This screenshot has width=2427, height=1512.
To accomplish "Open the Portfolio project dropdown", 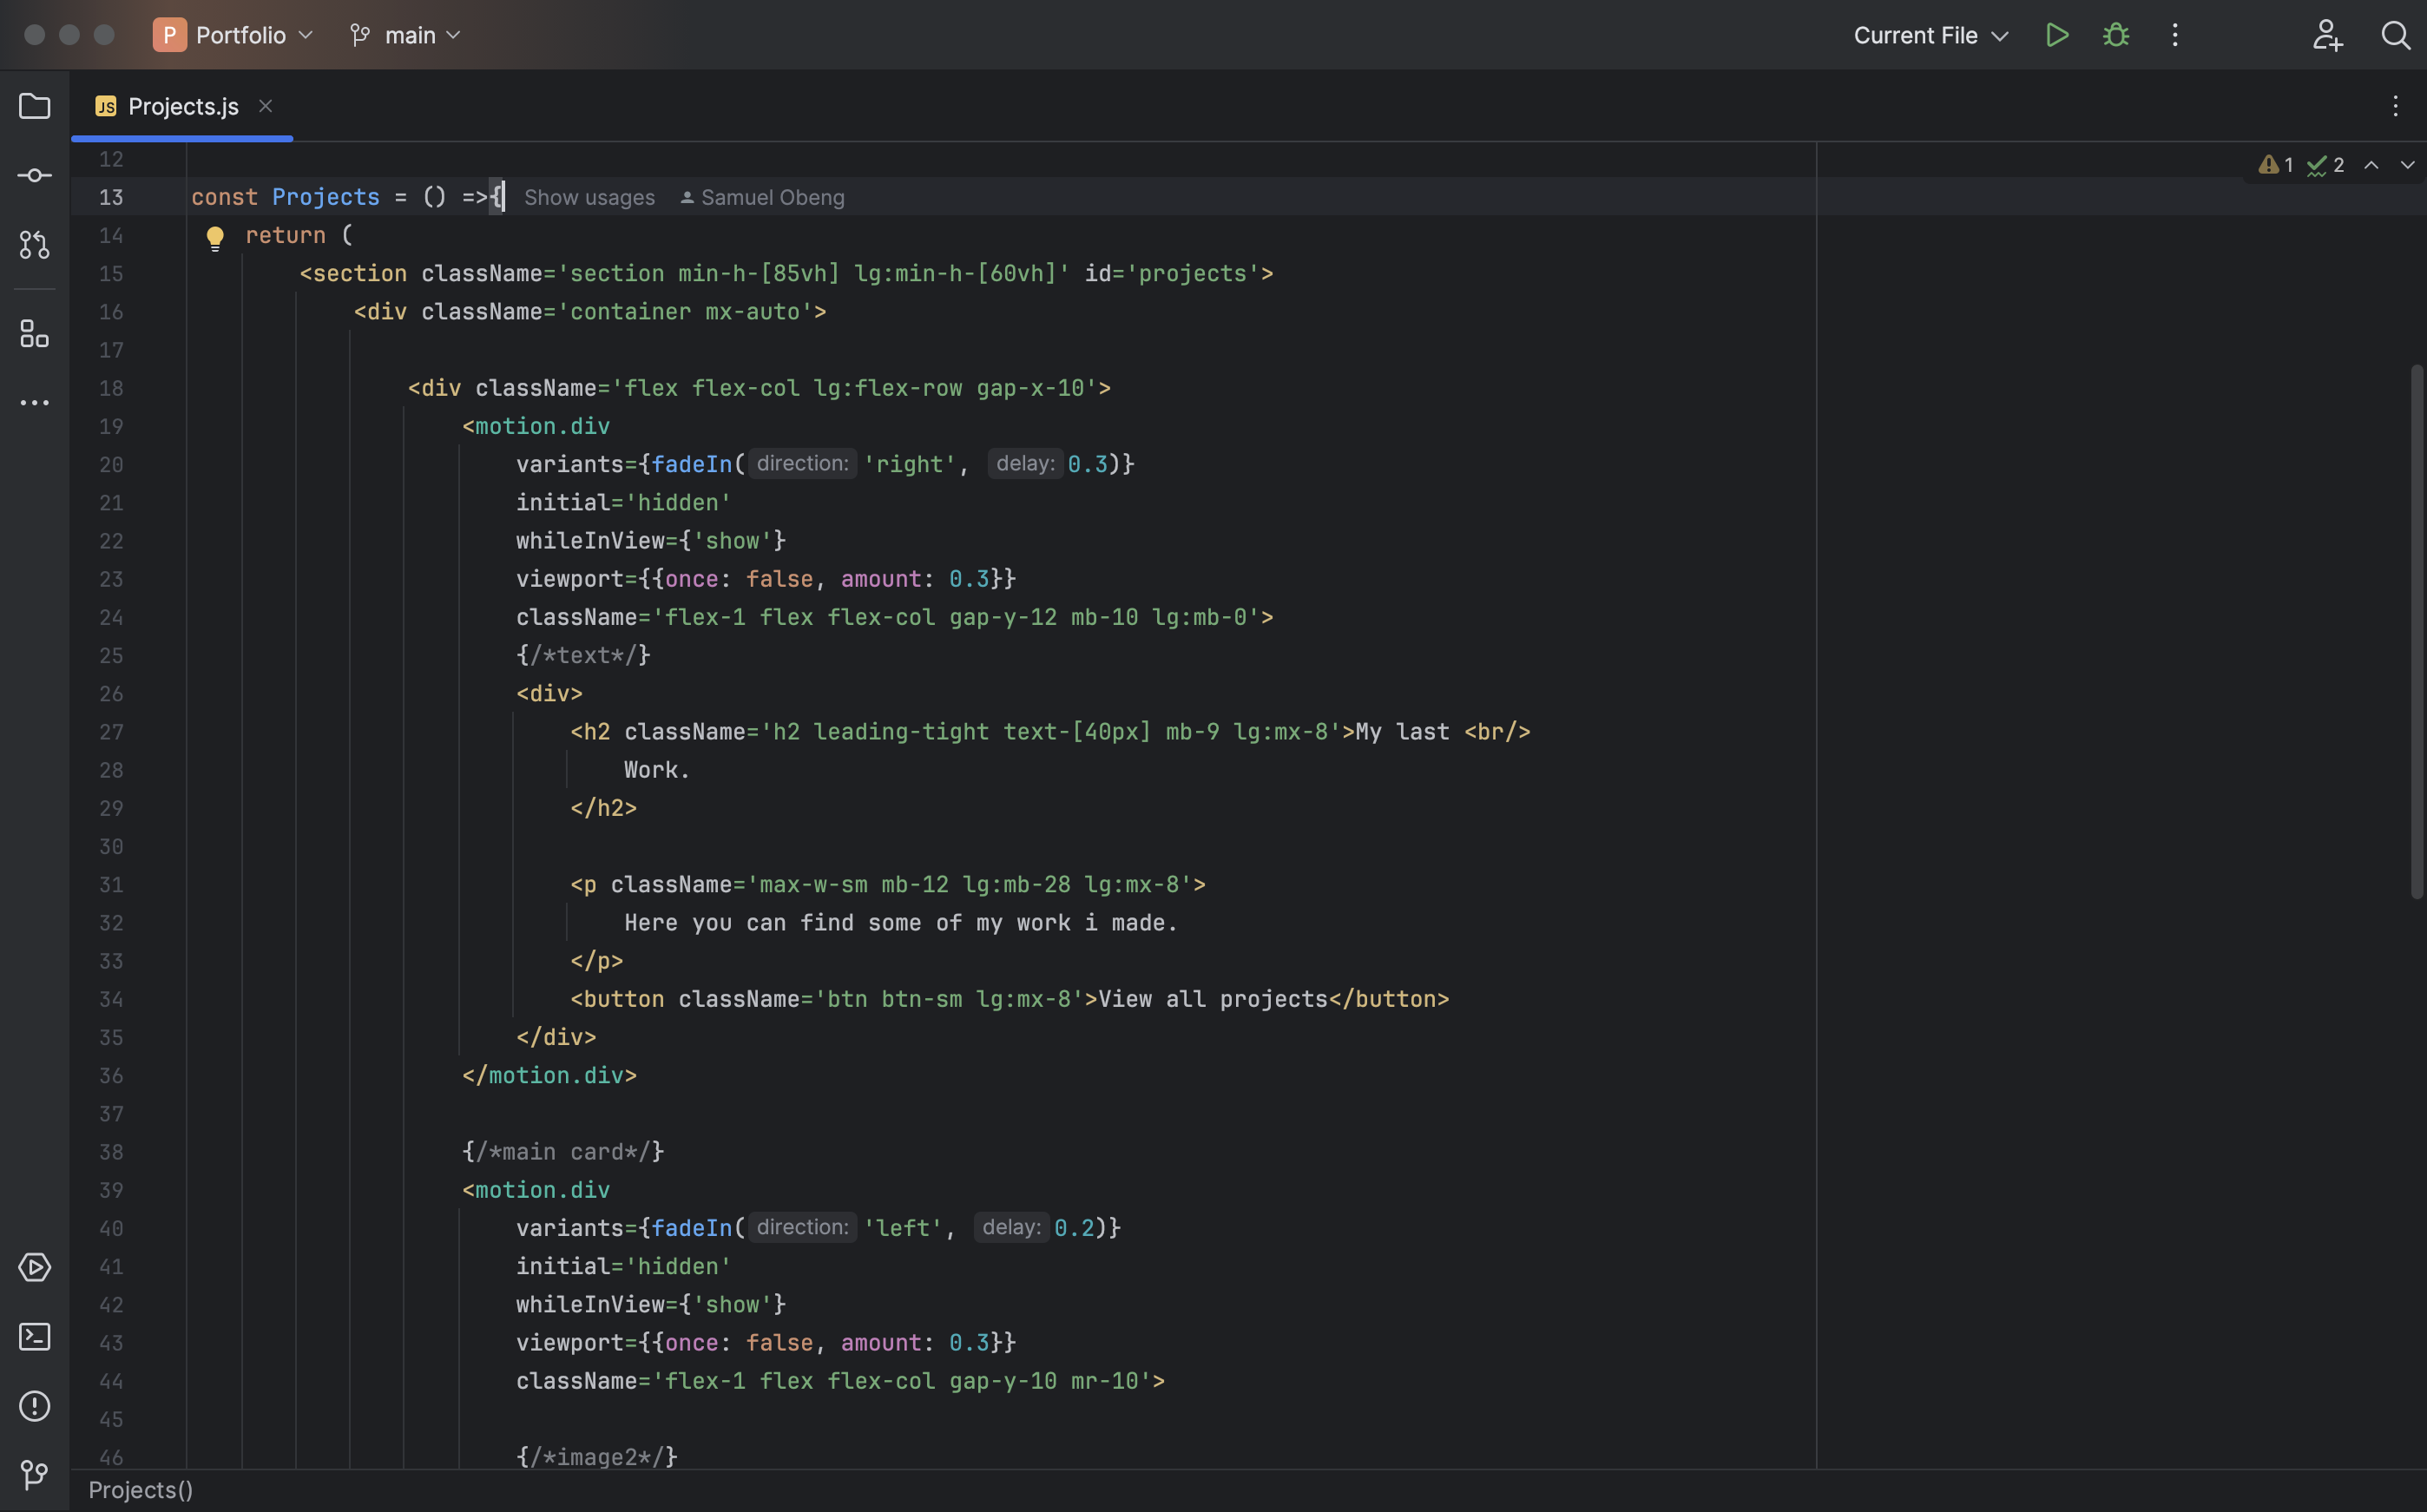I will 234,35.
